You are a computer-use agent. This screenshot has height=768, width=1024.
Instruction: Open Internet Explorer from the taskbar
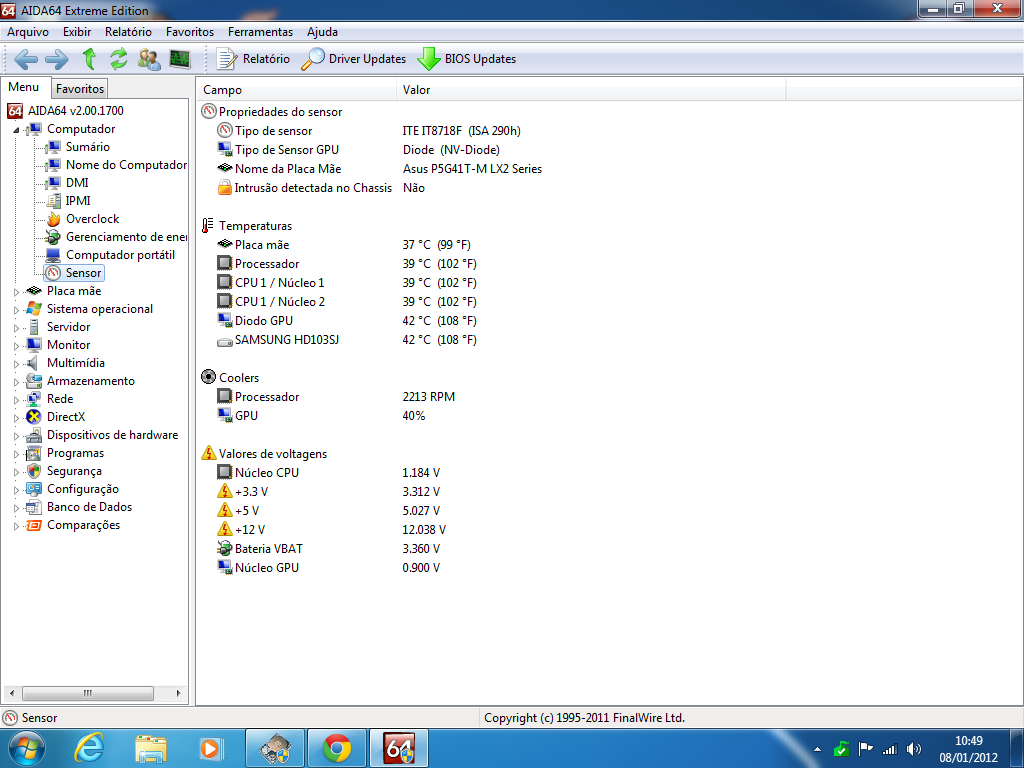click(89, 748)
